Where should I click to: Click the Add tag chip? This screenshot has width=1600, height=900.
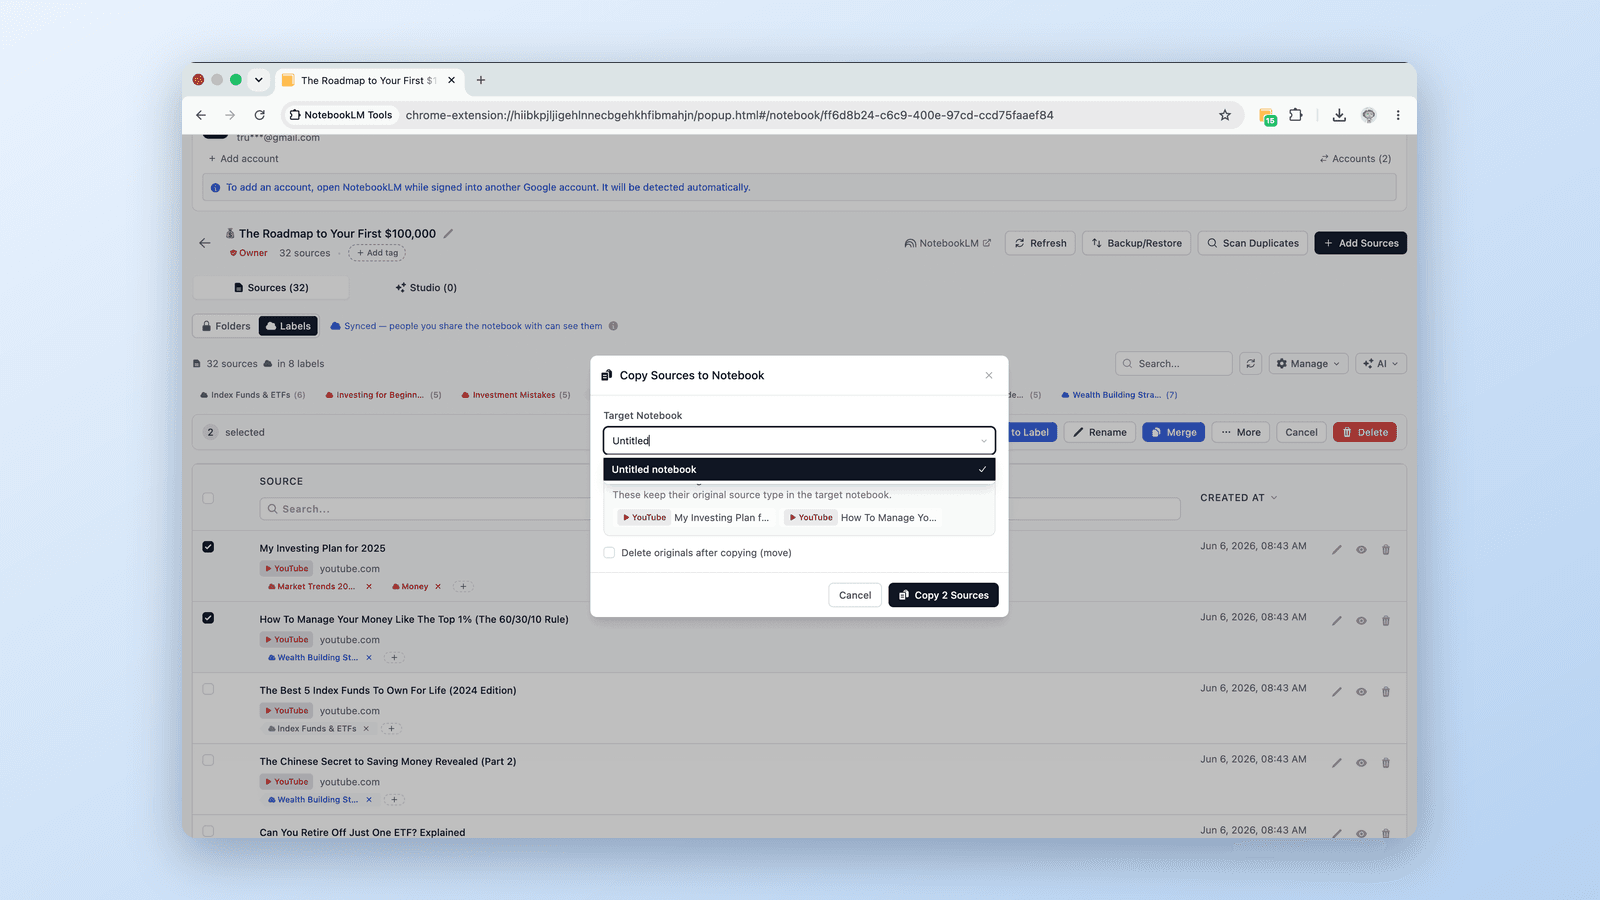(377, 253)
